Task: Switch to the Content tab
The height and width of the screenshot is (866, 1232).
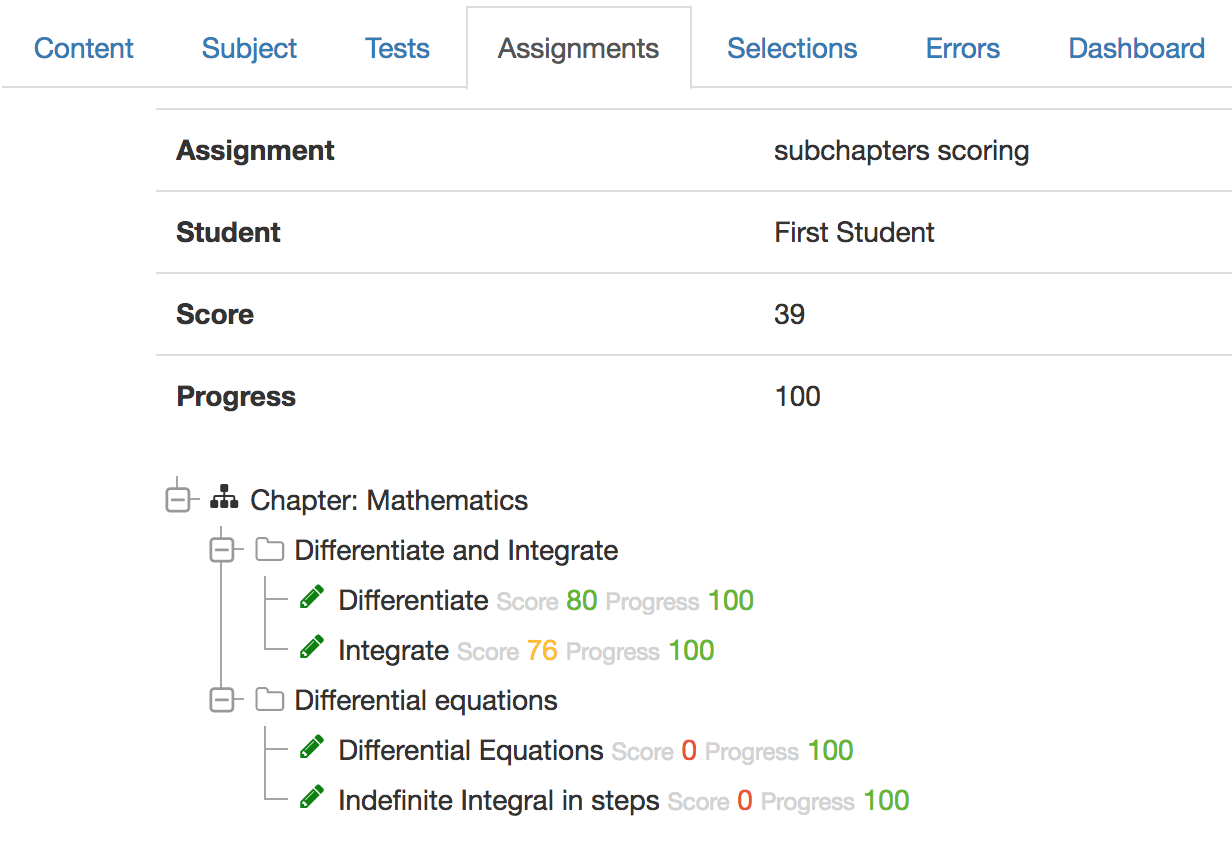Action: (x=83, y=47)
